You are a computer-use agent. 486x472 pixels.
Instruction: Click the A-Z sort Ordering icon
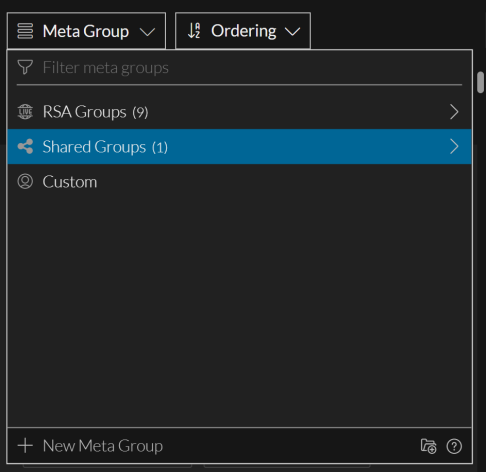click(x=194, y=31)
